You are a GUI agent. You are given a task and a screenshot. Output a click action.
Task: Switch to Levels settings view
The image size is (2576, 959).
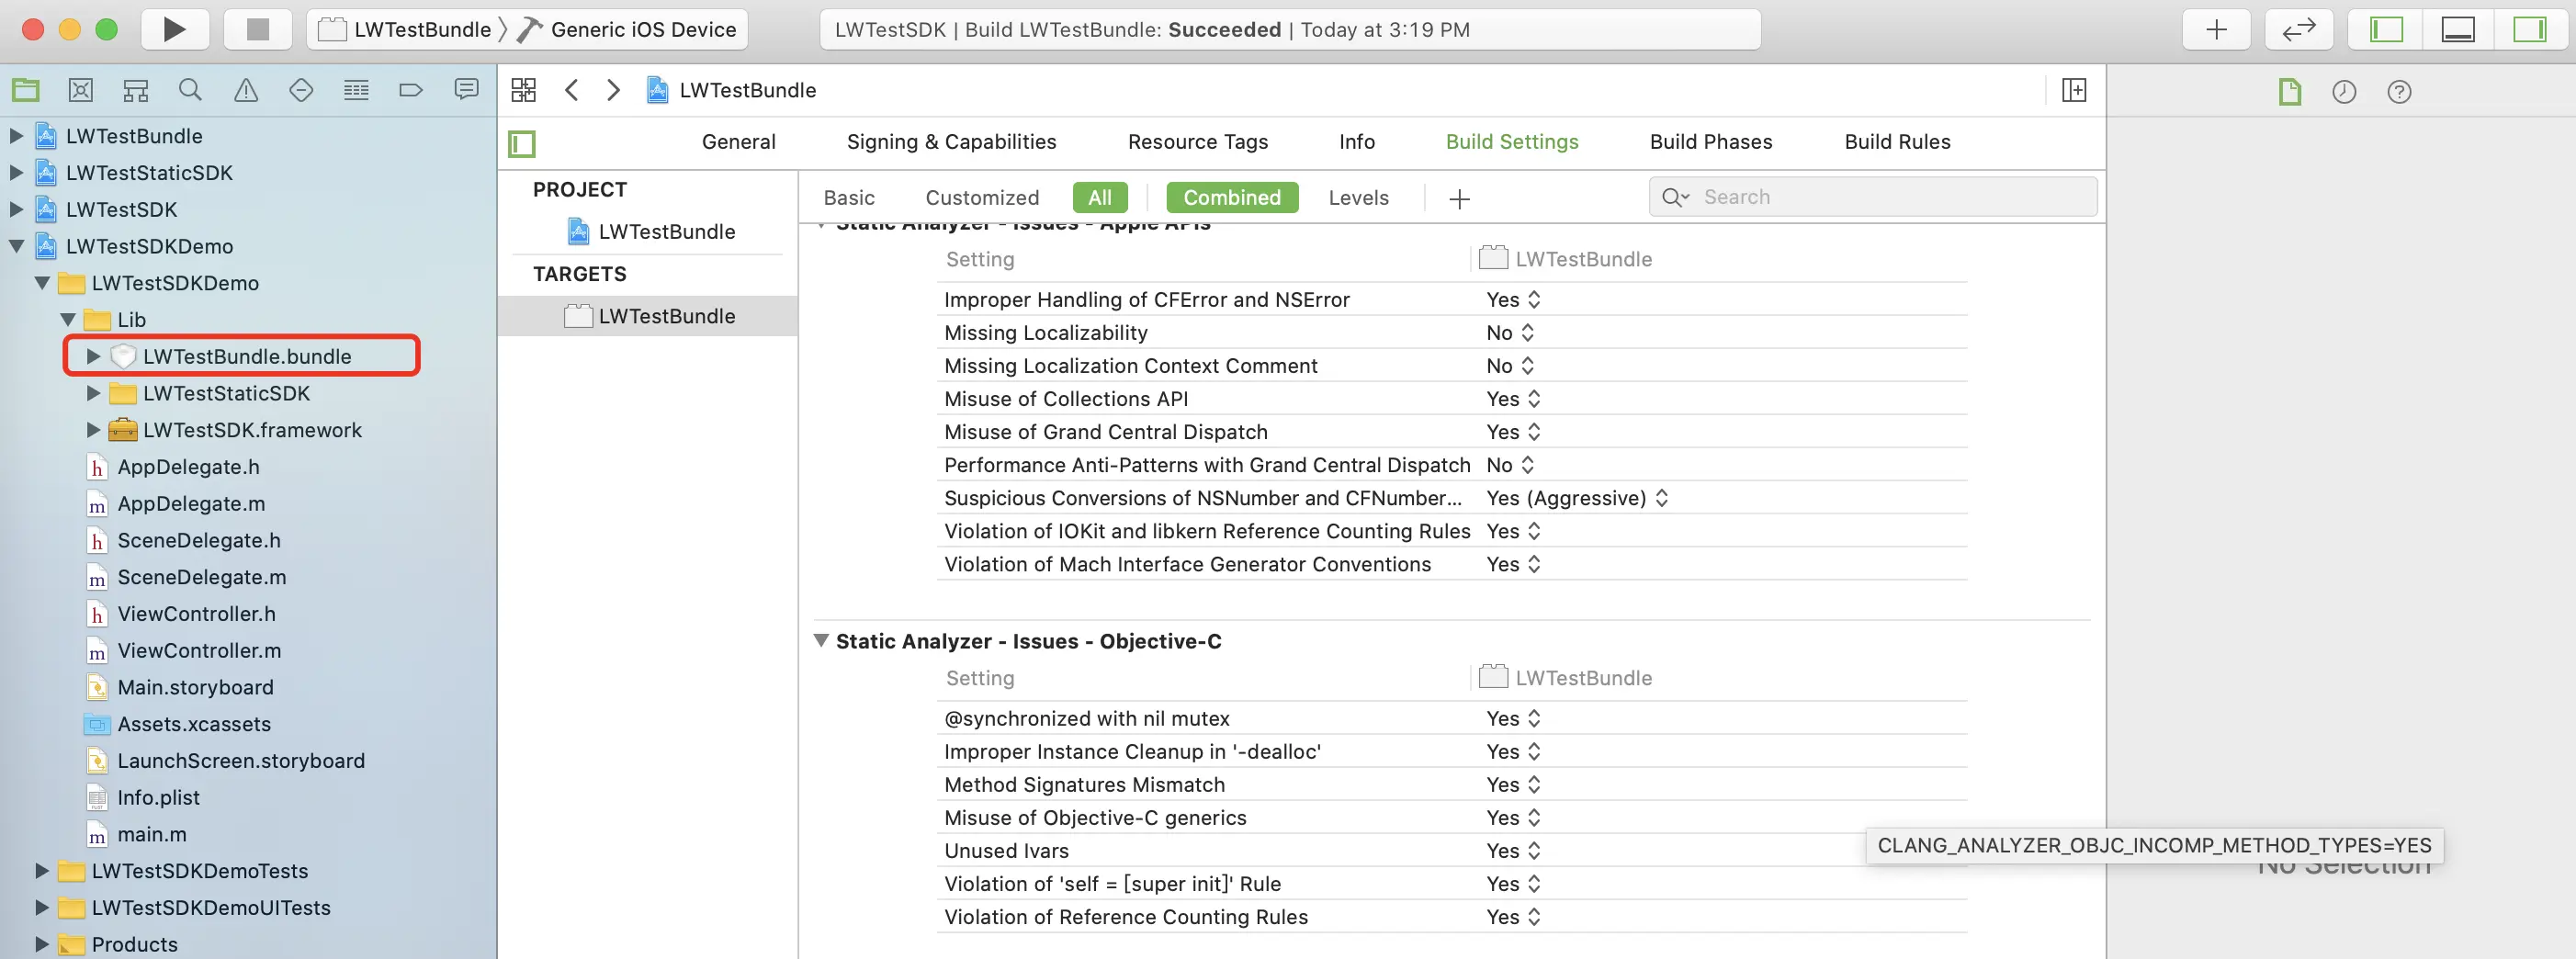click(1358, 198)
